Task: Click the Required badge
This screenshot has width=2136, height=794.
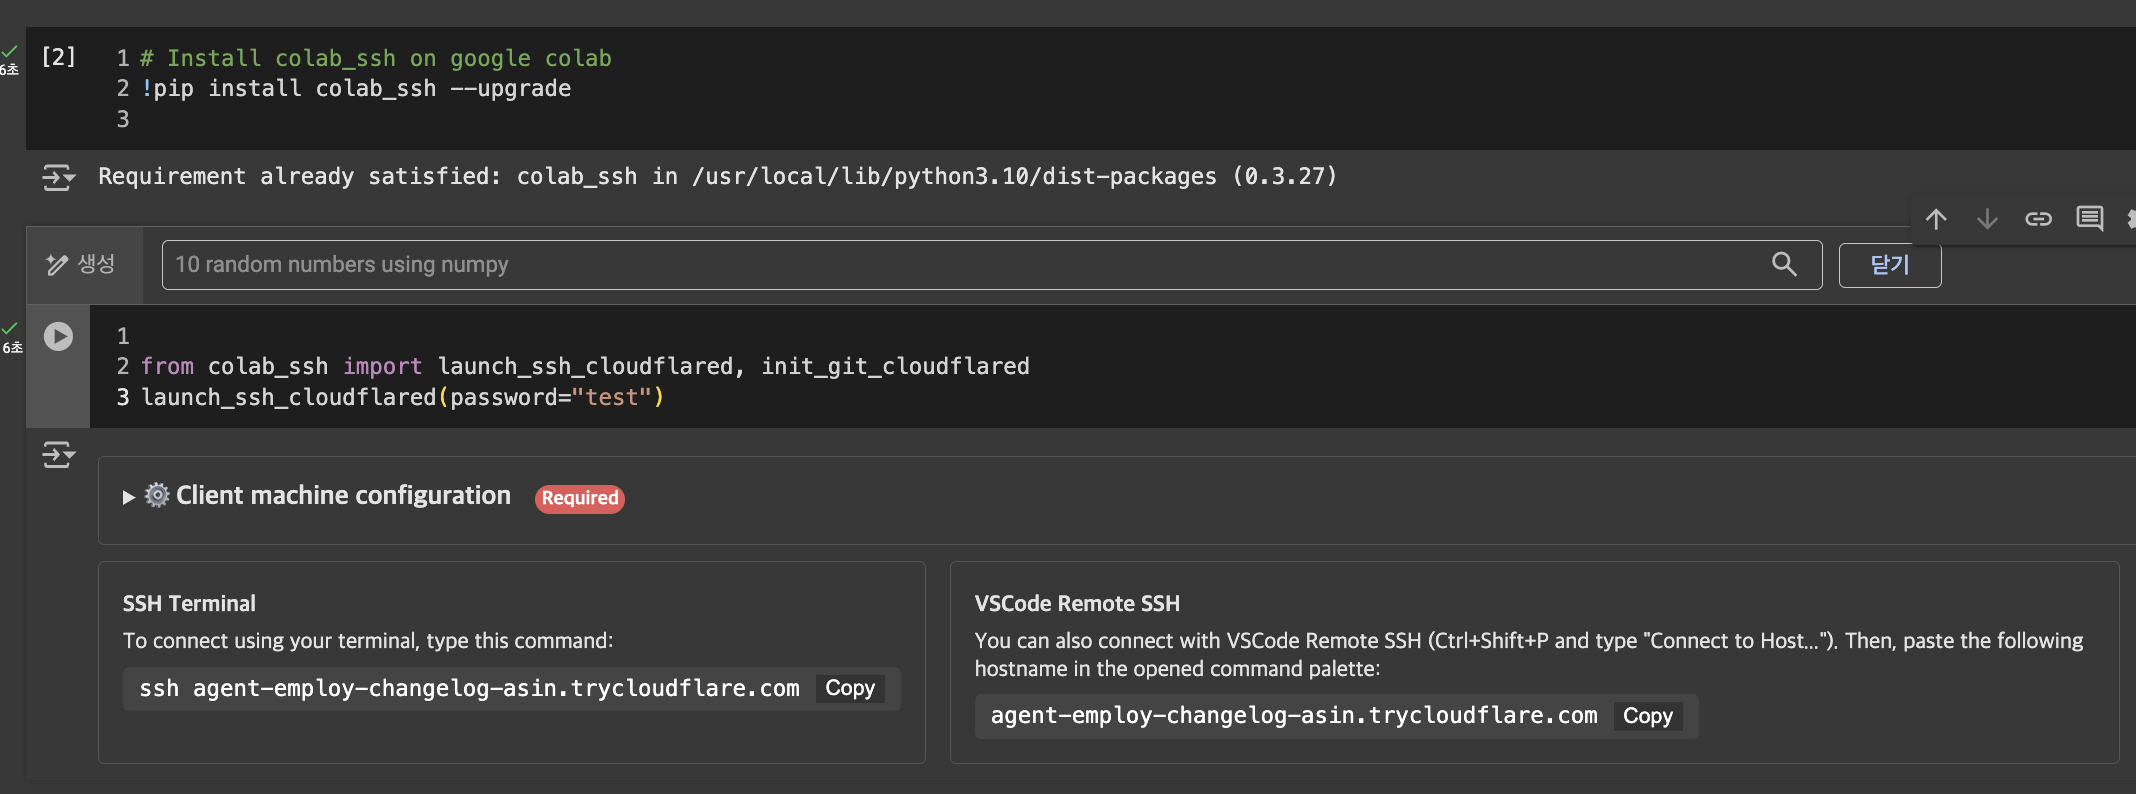Action: click(580, 498)
